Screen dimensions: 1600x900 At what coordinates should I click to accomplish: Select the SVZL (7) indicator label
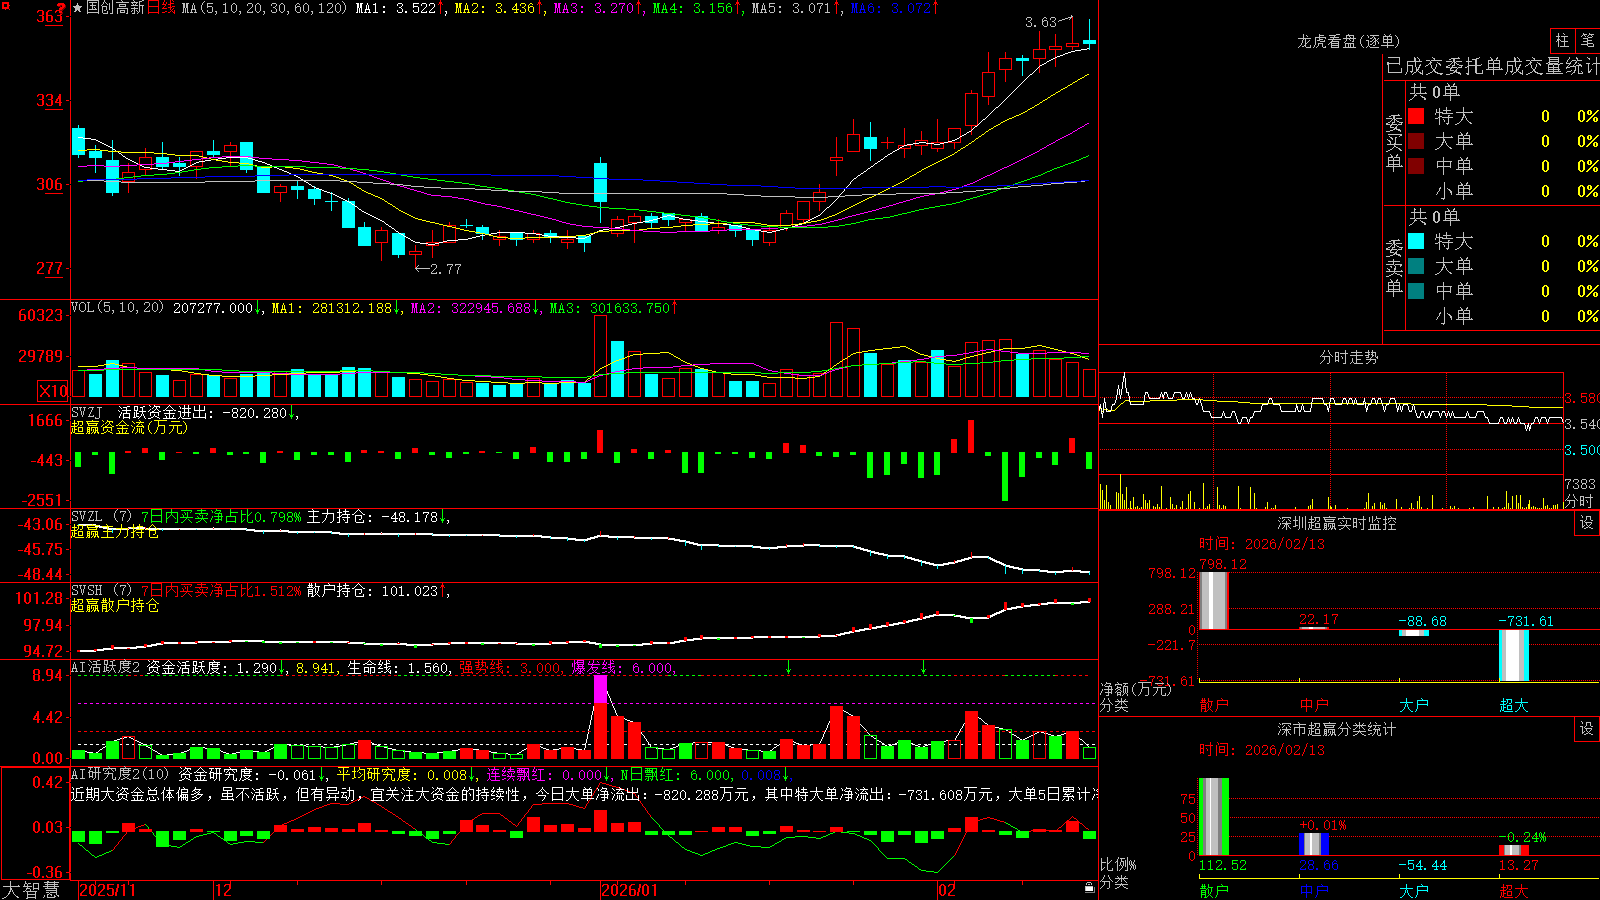pyautogui.click(x=101, y=517)
